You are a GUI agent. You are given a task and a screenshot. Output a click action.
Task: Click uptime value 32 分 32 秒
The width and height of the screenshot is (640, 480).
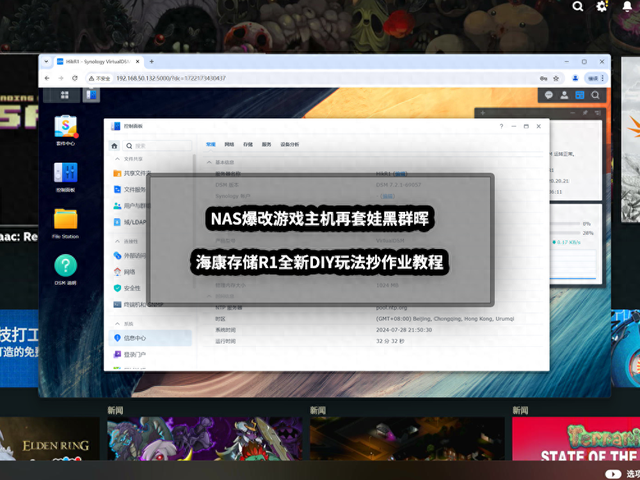(390, 341)
